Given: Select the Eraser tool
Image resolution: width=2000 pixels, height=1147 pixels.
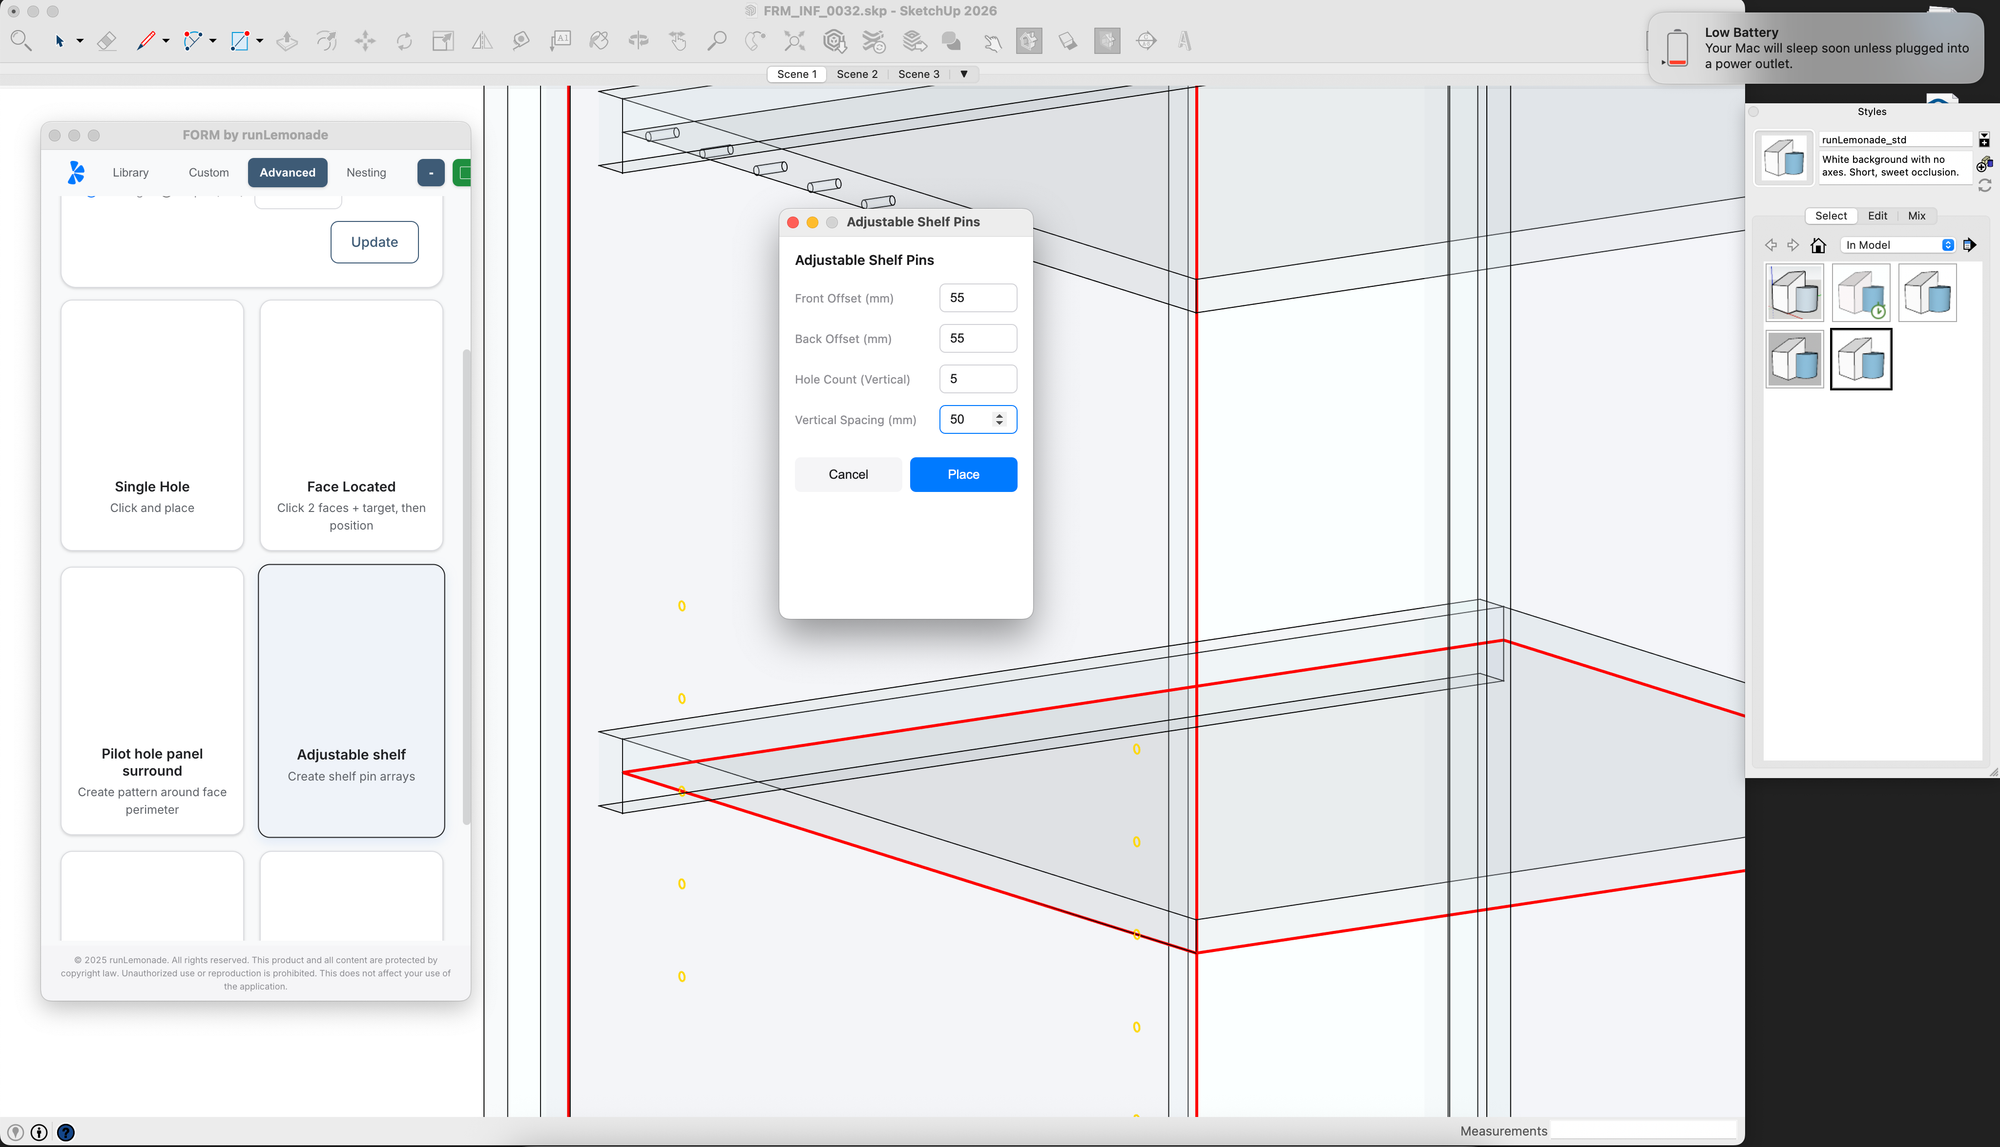Looking at the screenshot, I should [107, 41].
